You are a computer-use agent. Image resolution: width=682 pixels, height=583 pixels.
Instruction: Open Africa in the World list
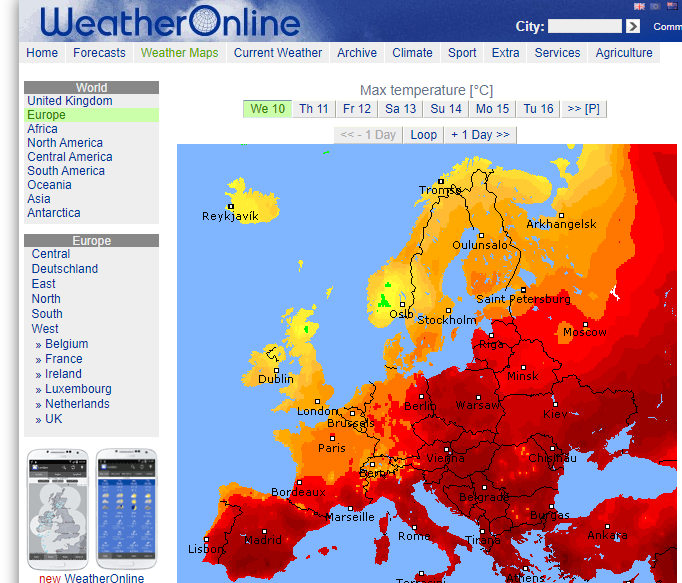tap(43, 129)
